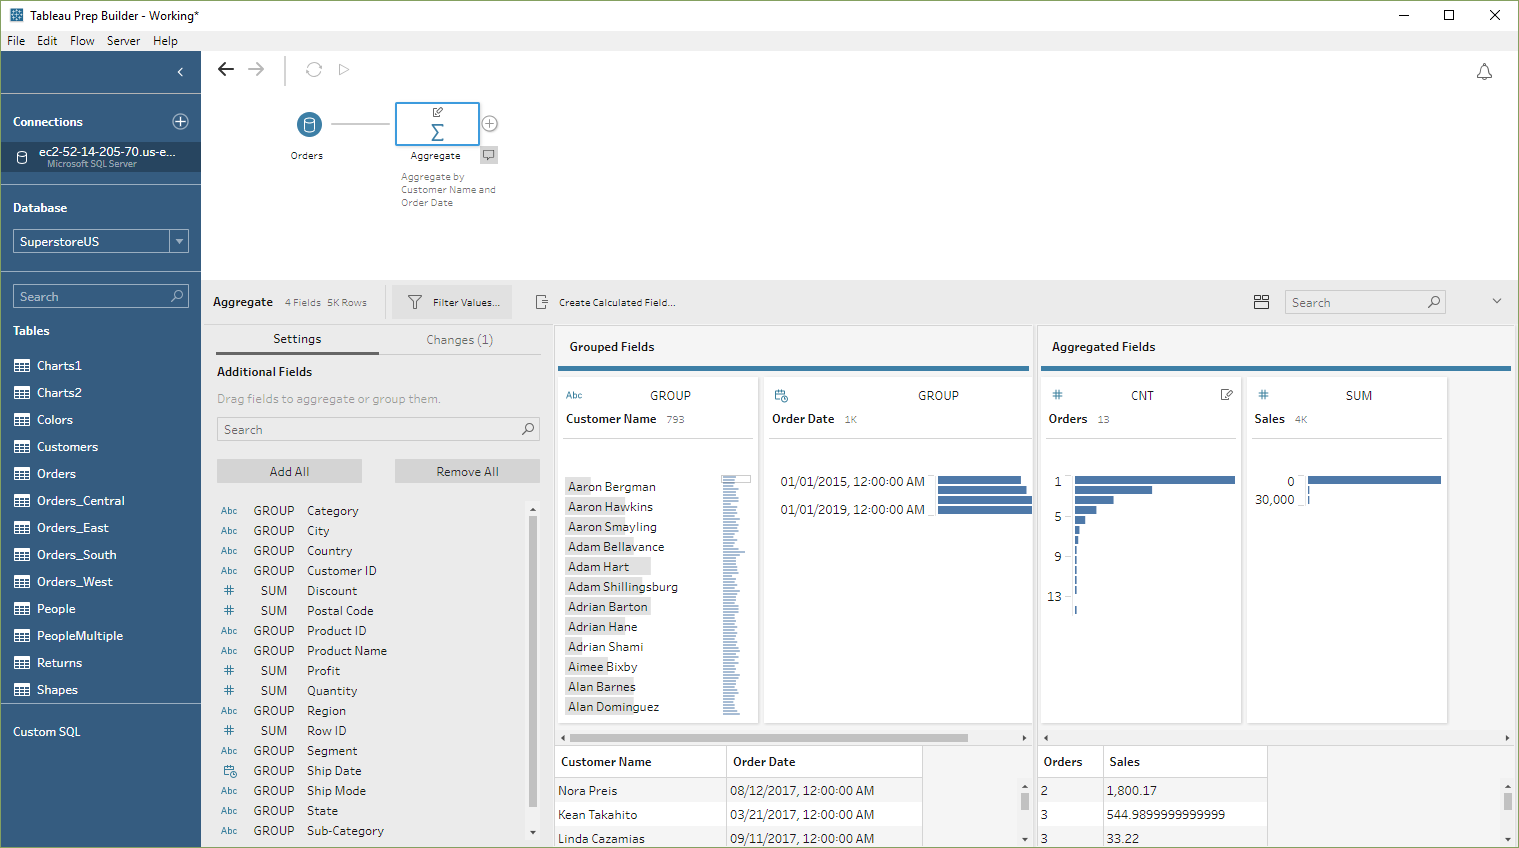Search the Additional Fields list
The width and height of the screenshot is (1519, 848).
point(378,429)
